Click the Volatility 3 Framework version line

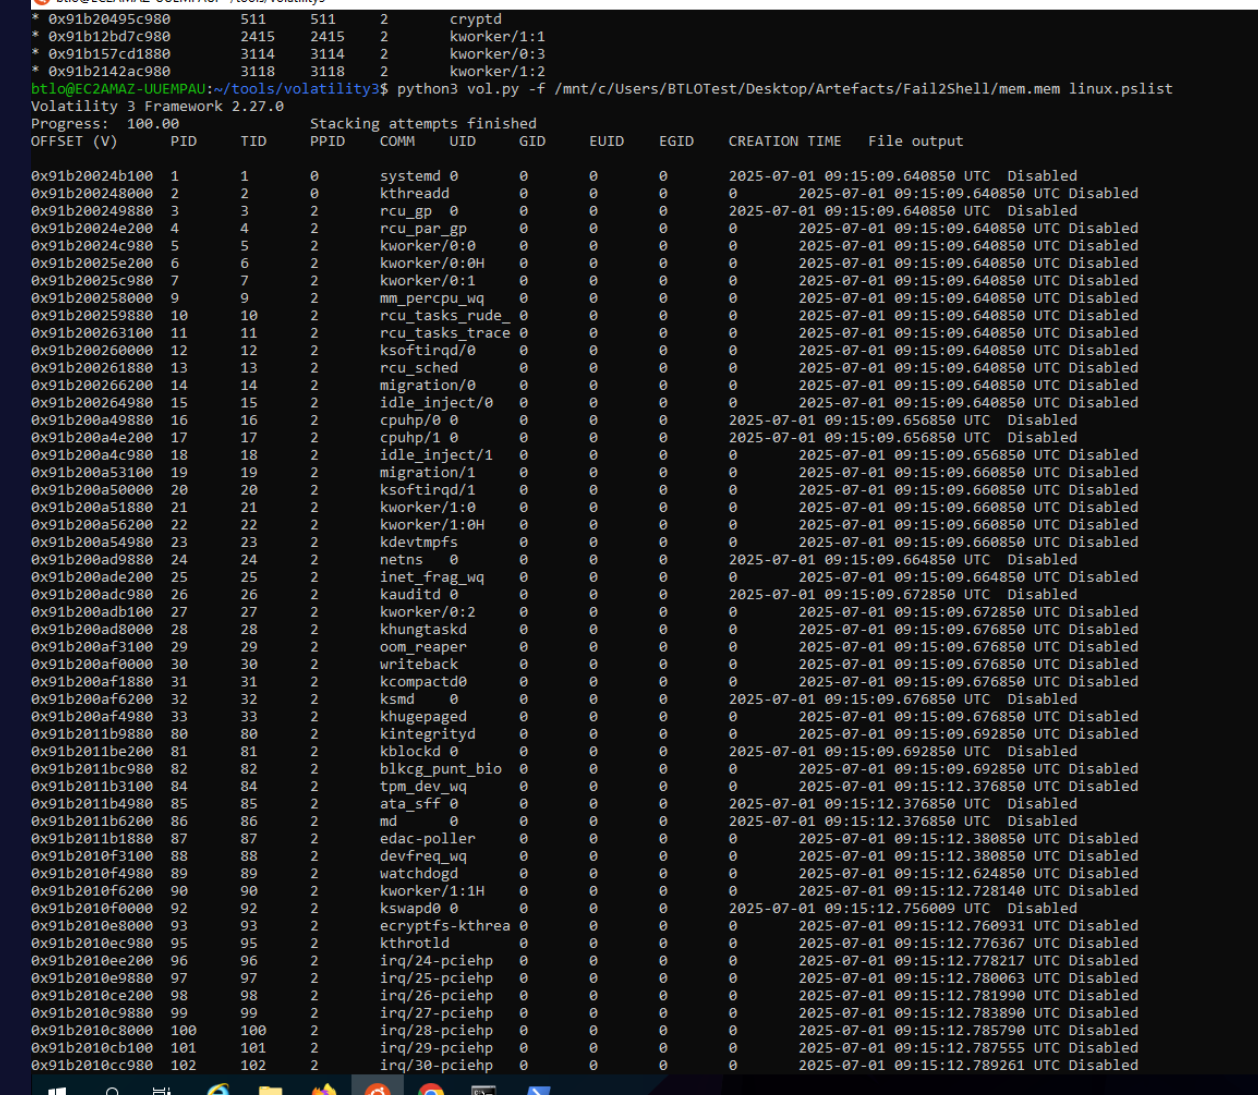coord(157,106)
